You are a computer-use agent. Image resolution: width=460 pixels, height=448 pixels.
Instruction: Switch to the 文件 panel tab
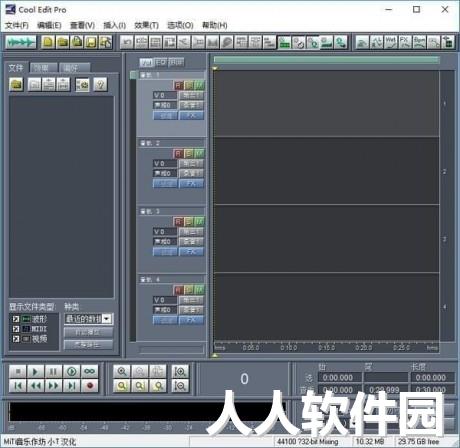pyautogui.click(x=16, y=68)
